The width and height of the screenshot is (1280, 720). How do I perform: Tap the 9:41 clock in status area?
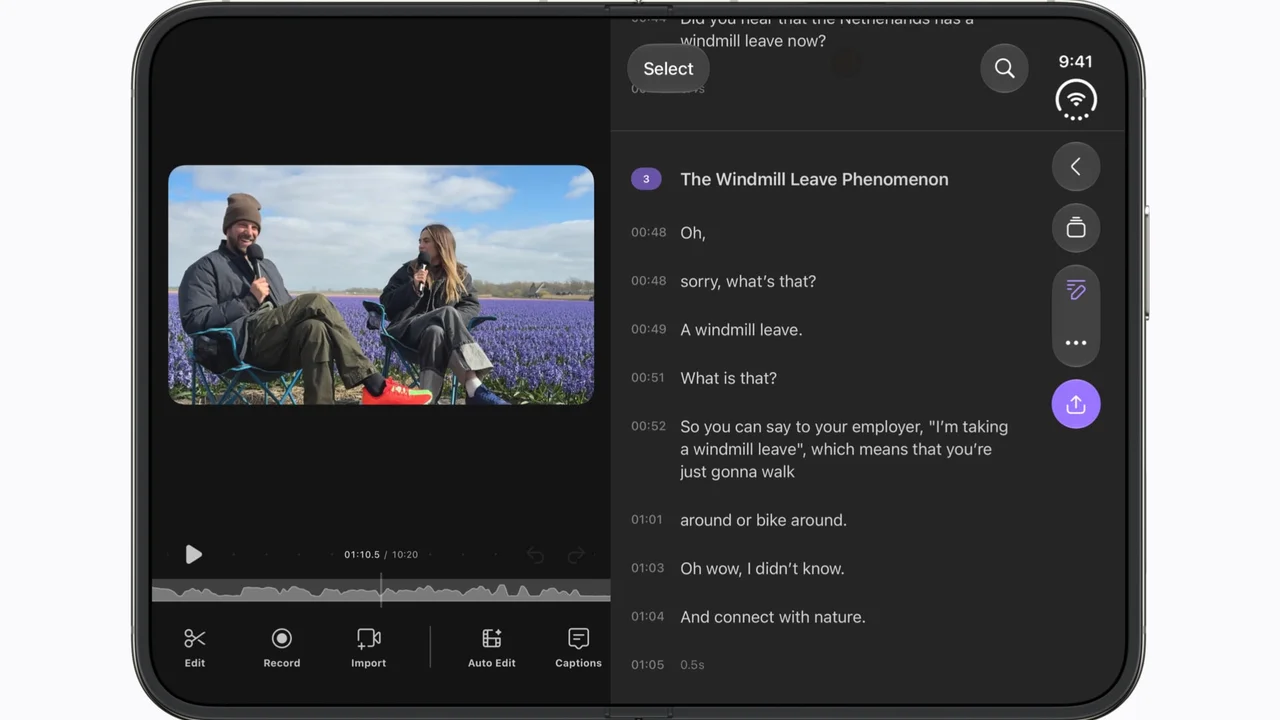click(x=1076, y=61)
